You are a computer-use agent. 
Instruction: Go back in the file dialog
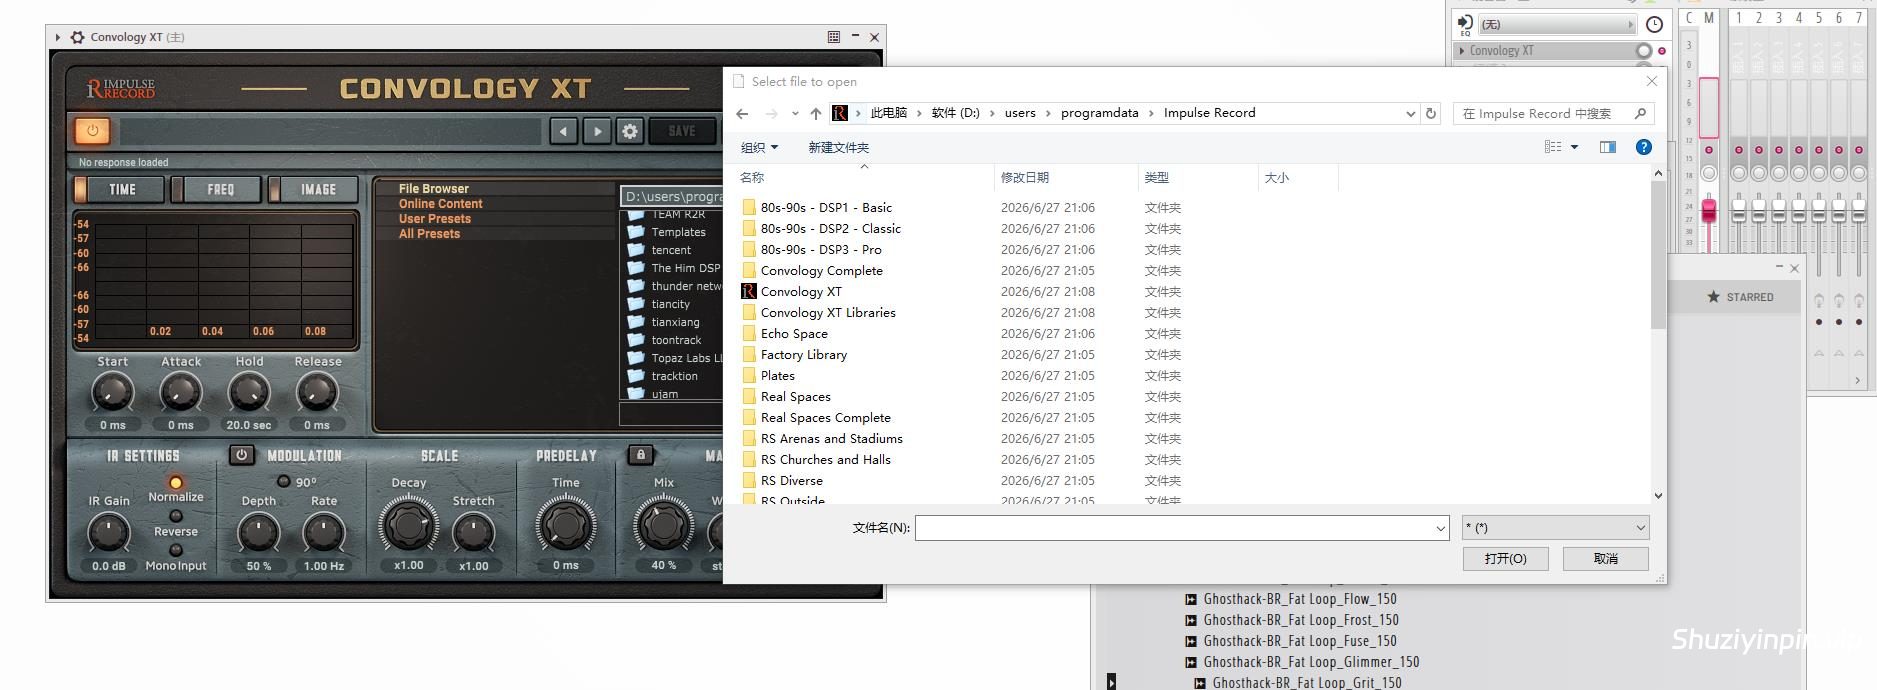742,113
